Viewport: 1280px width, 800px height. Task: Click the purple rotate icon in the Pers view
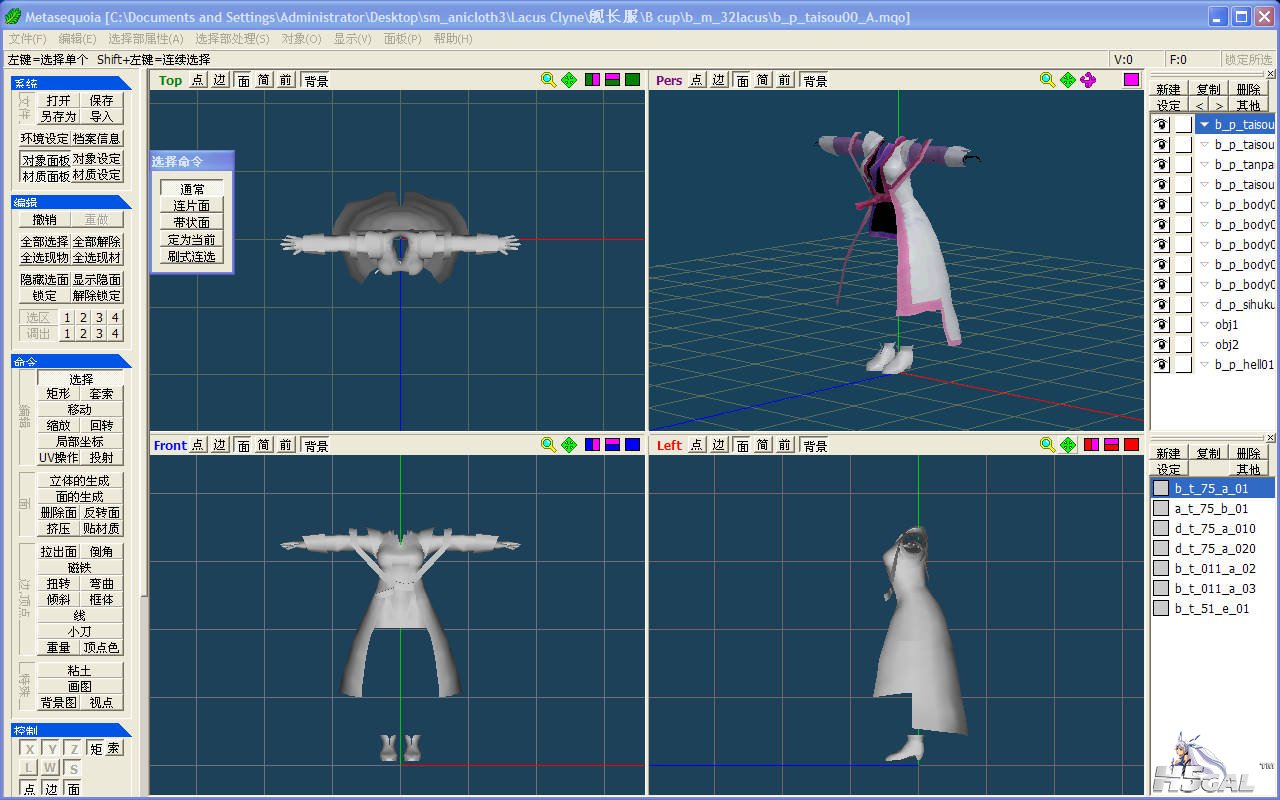1088,80
